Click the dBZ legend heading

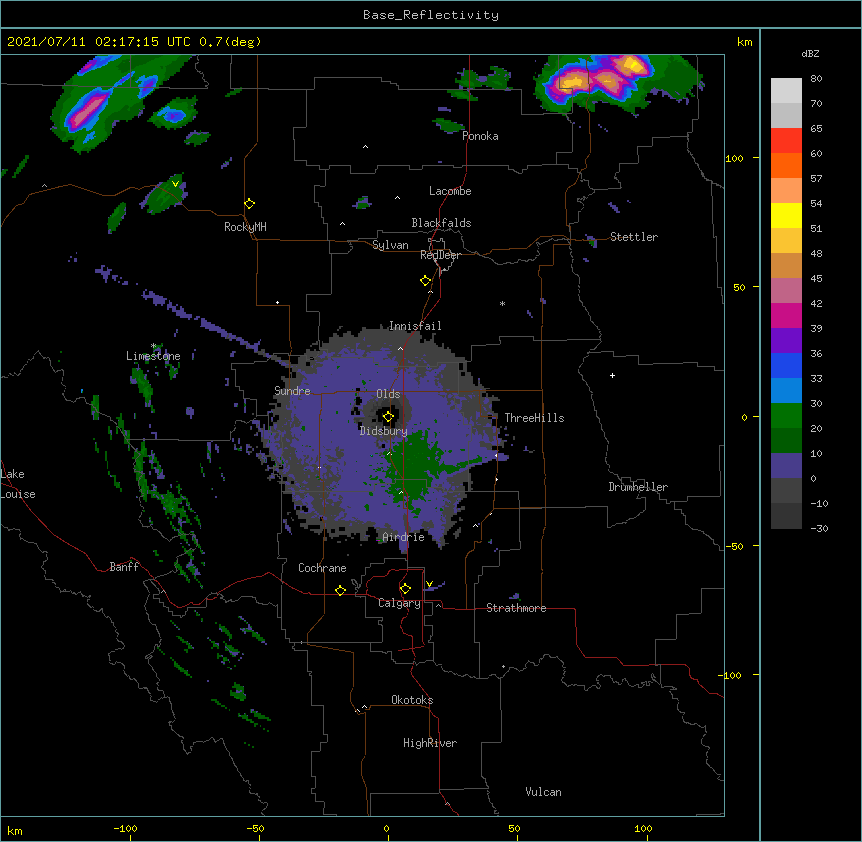pos(810,54)
